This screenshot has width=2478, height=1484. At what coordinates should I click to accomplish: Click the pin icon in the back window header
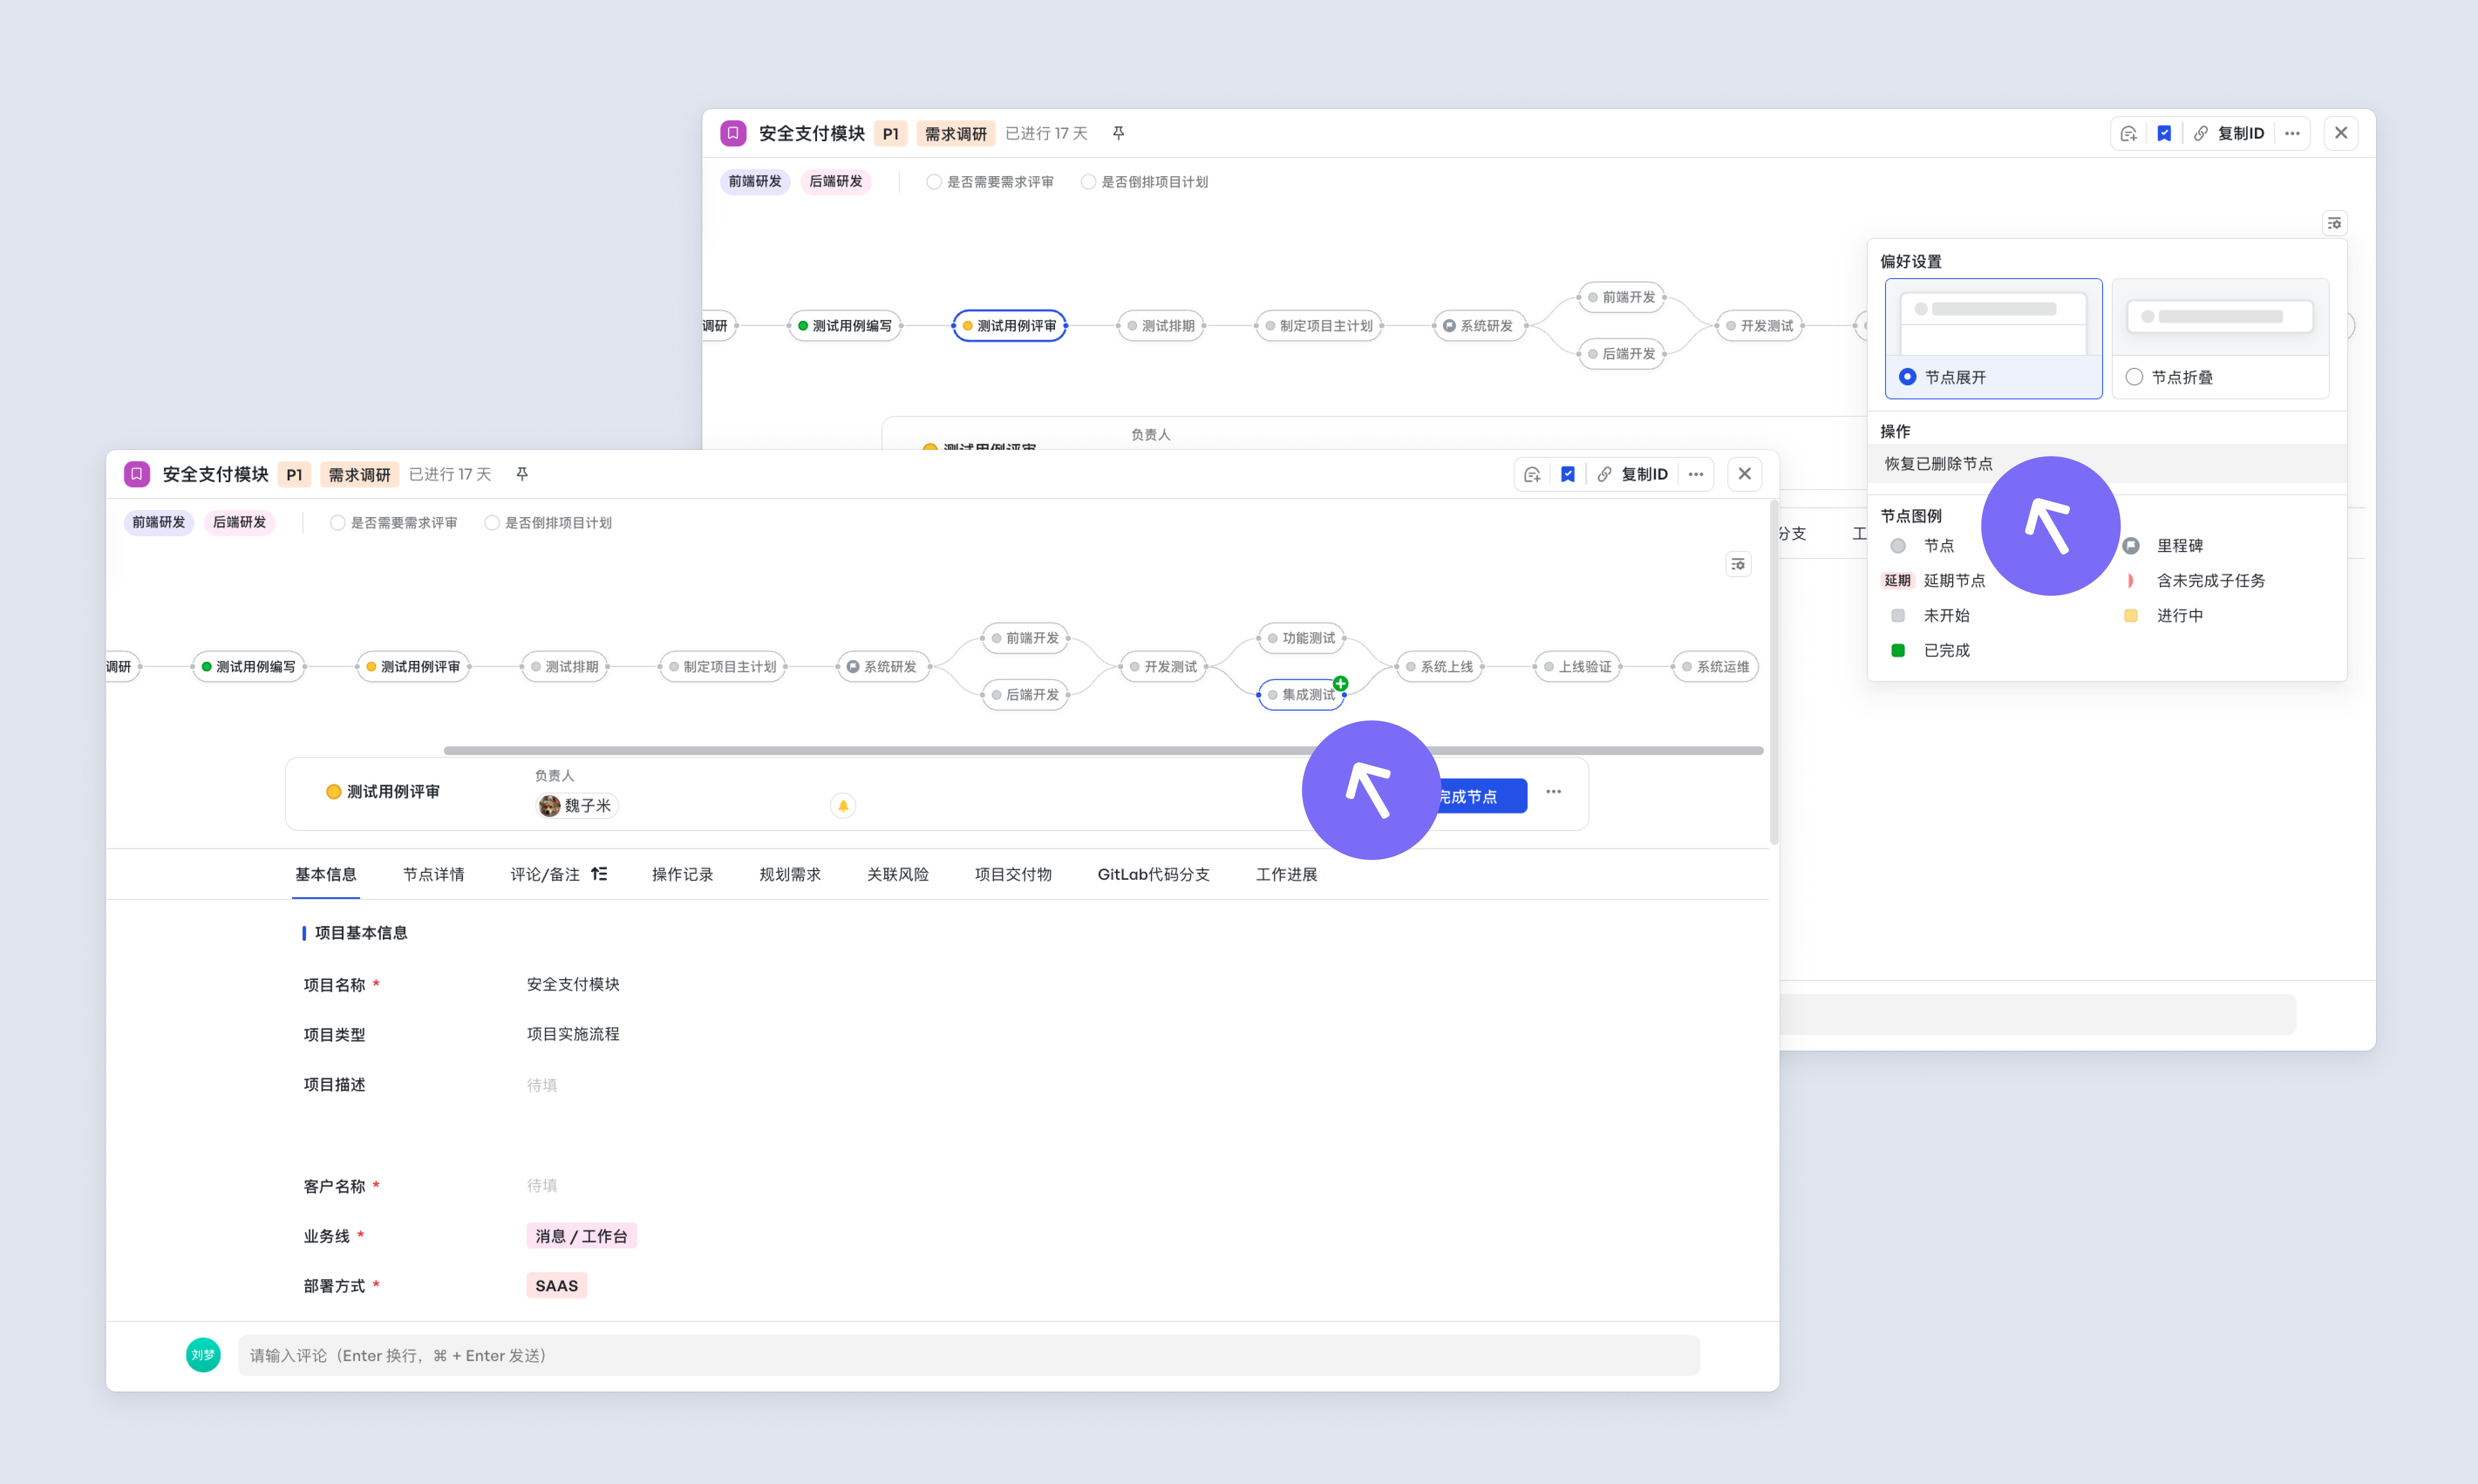(x=1118, y=133)
